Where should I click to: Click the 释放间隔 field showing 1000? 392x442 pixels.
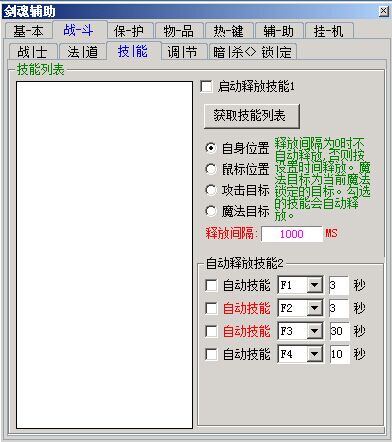[x=292, y=234]
